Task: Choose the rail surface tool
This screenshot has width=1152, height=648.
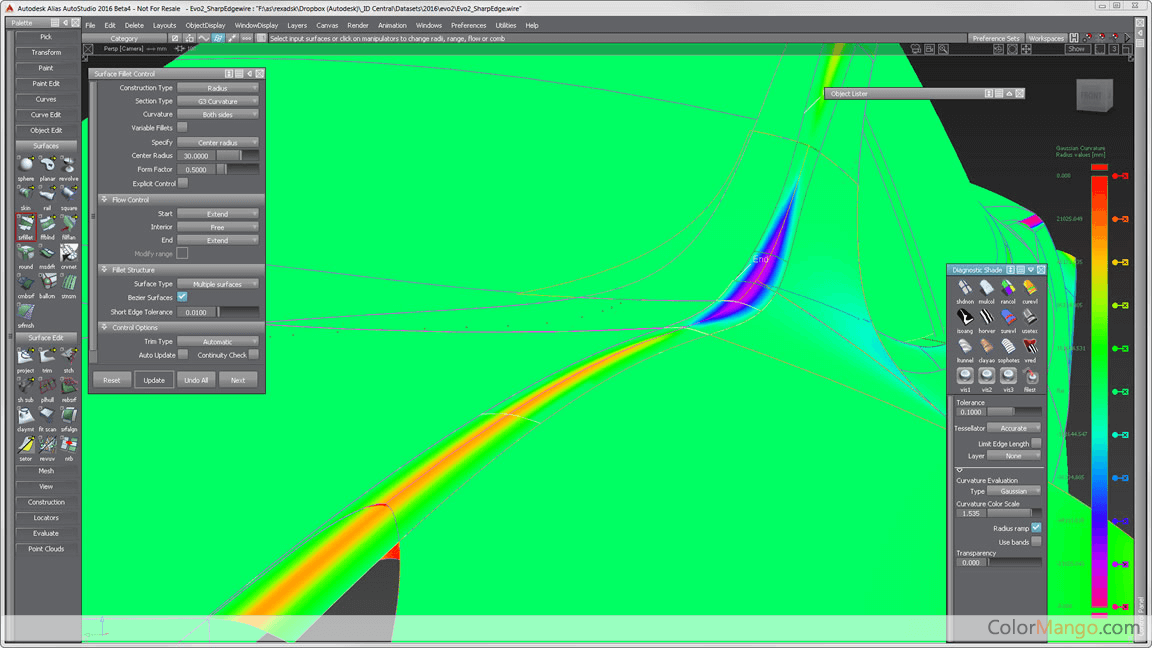Action: (x=47, y=195)
